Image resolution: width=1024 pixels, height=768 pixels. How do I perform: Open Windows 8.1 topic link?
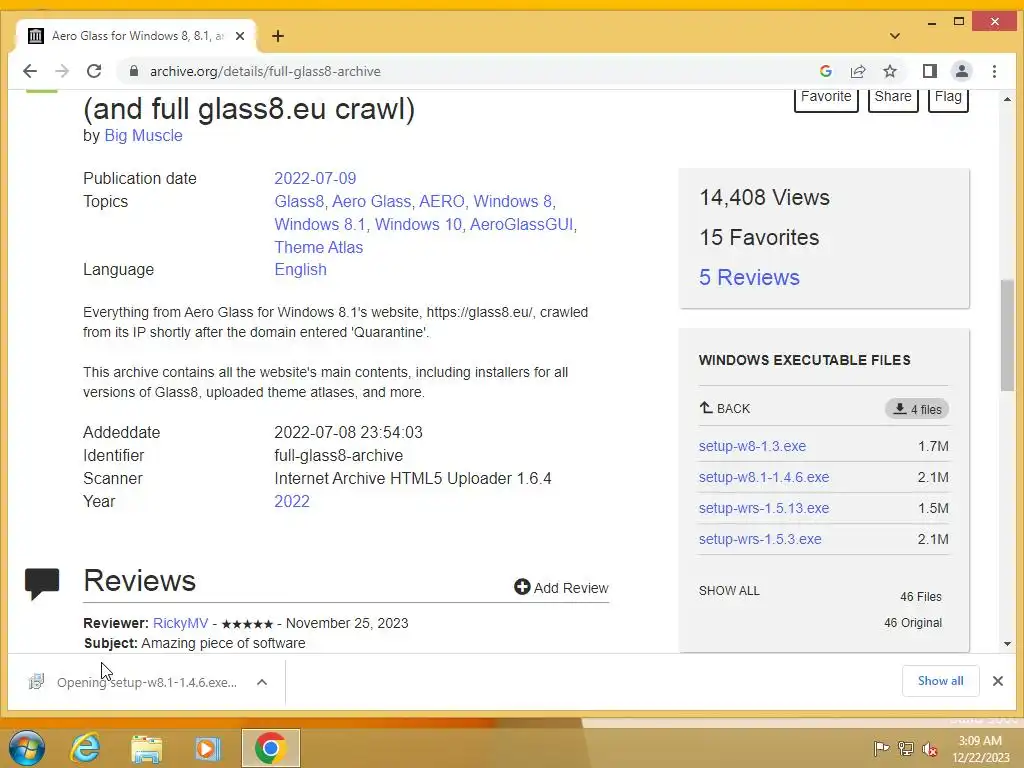click(320, 224)
